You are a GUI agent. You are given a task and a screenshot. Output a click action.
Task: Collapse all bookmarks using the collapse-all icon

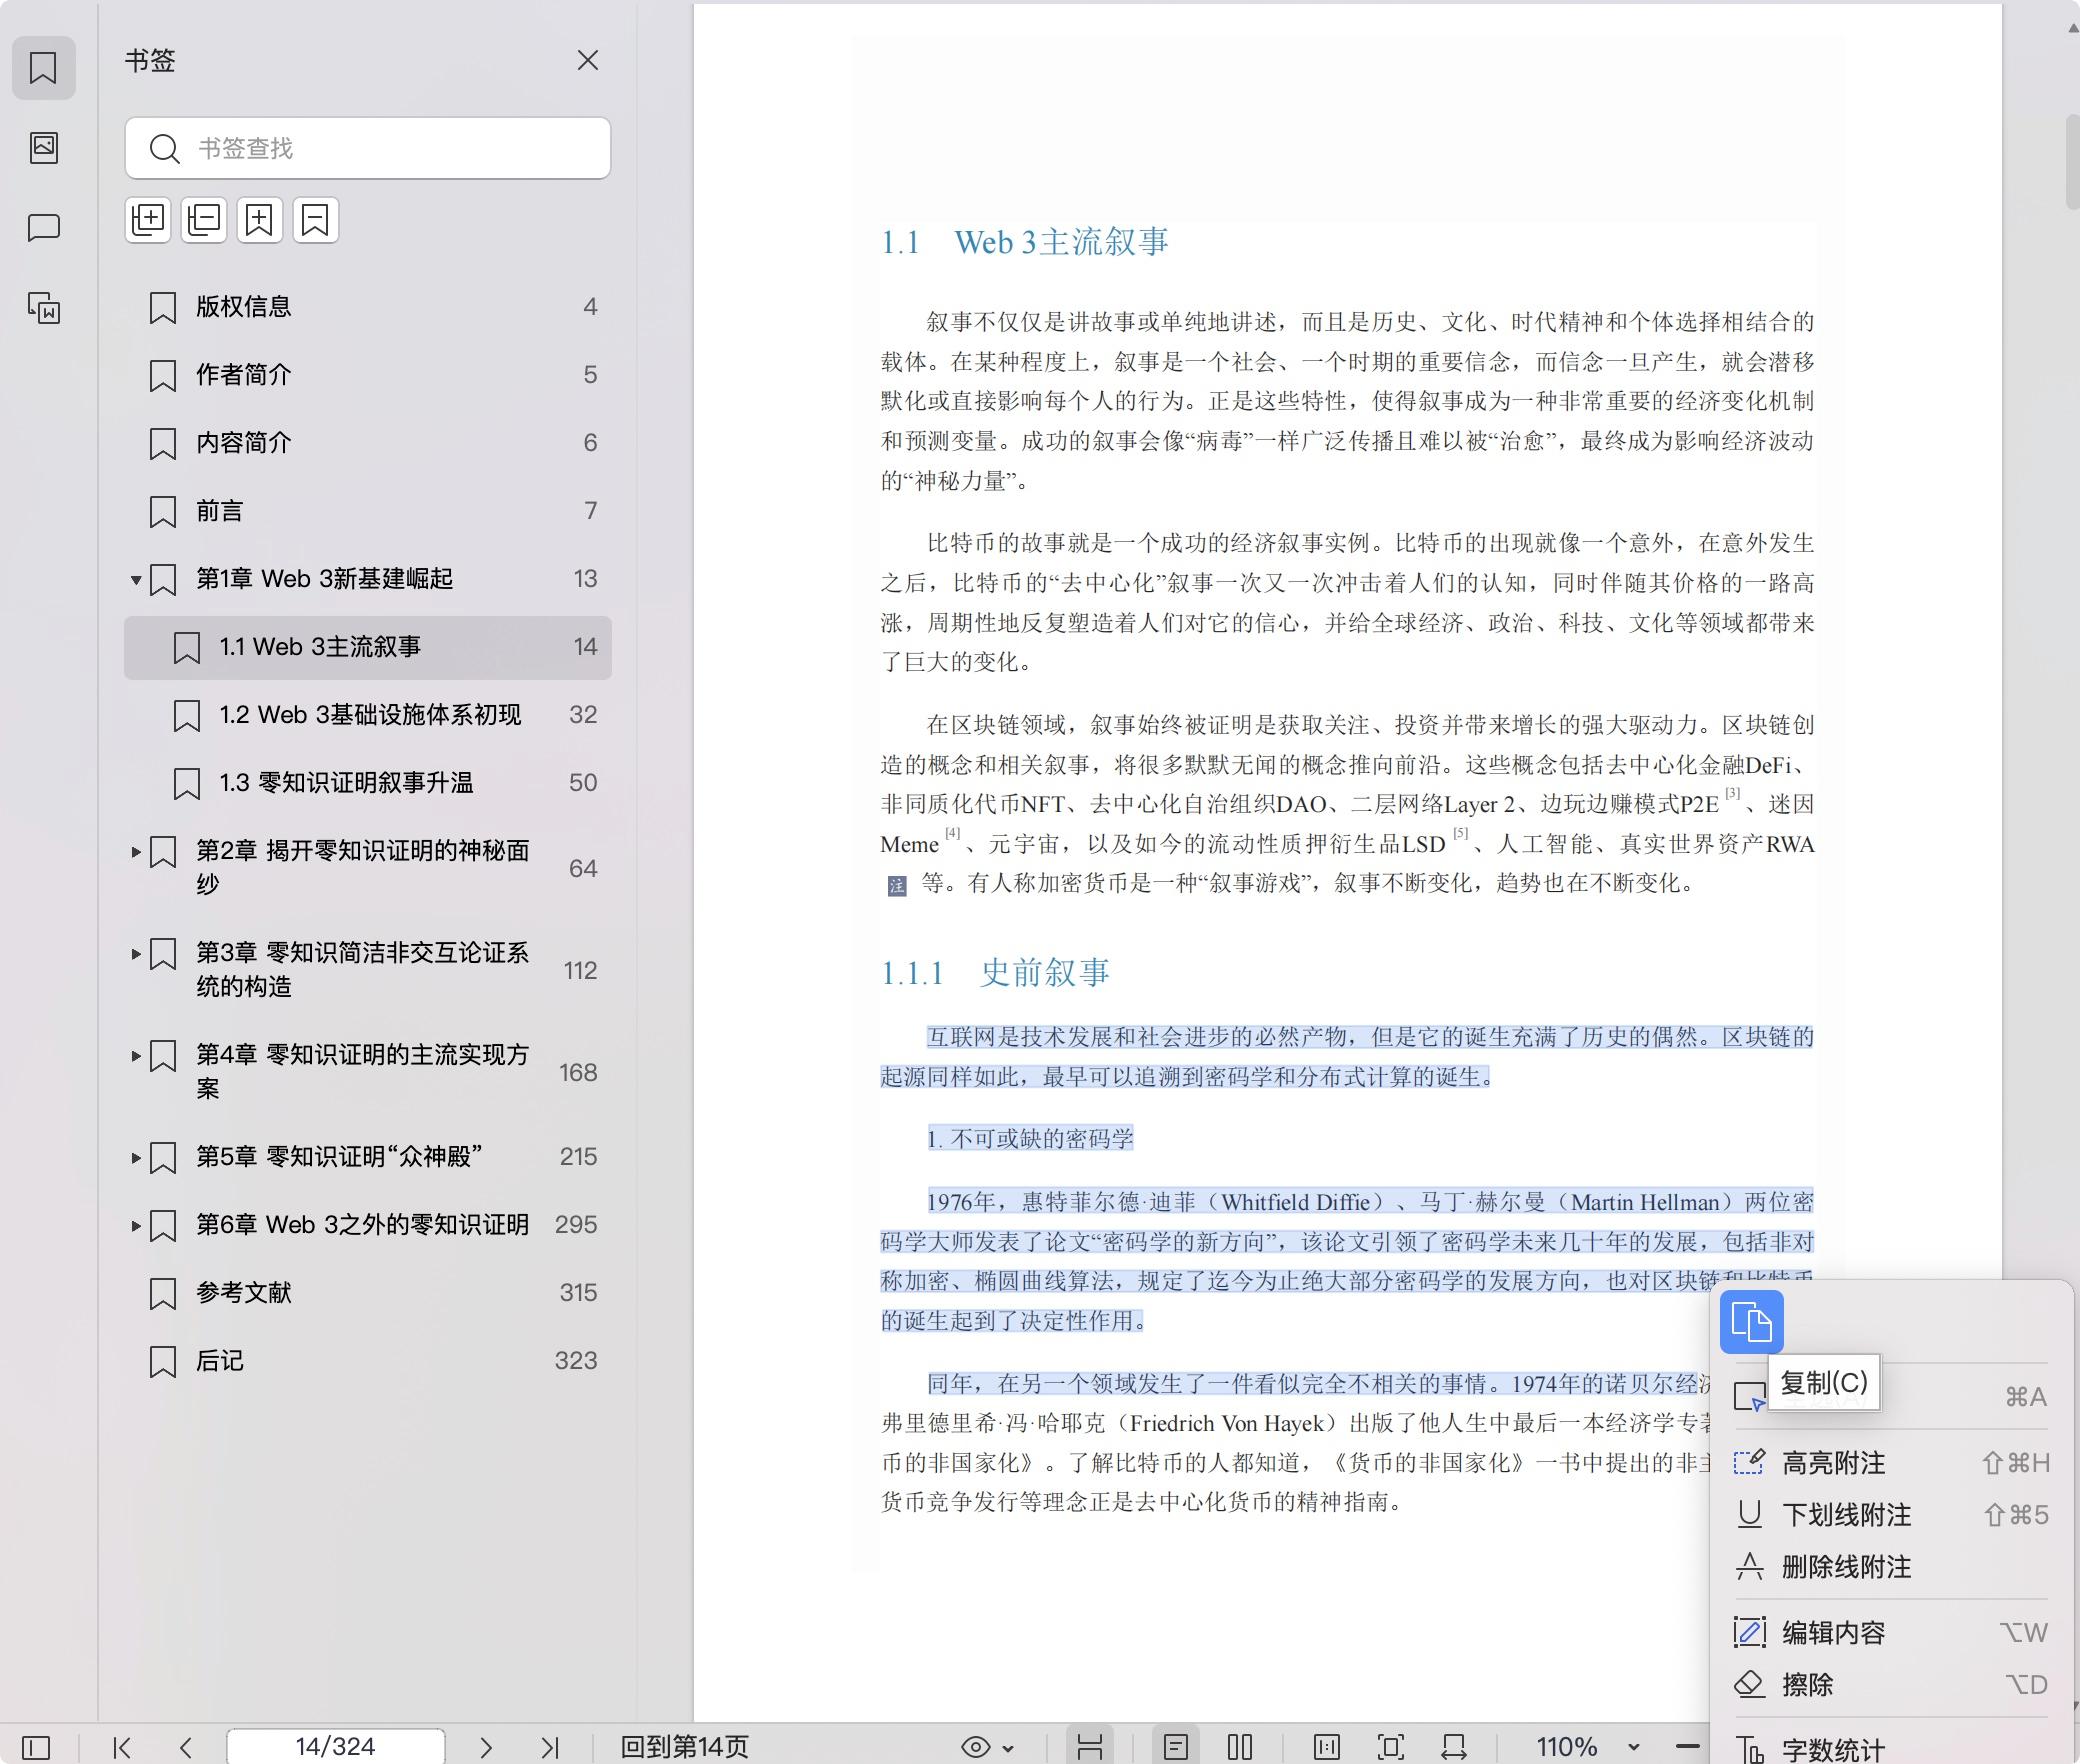pyautogui.click(x=204, y=220)
